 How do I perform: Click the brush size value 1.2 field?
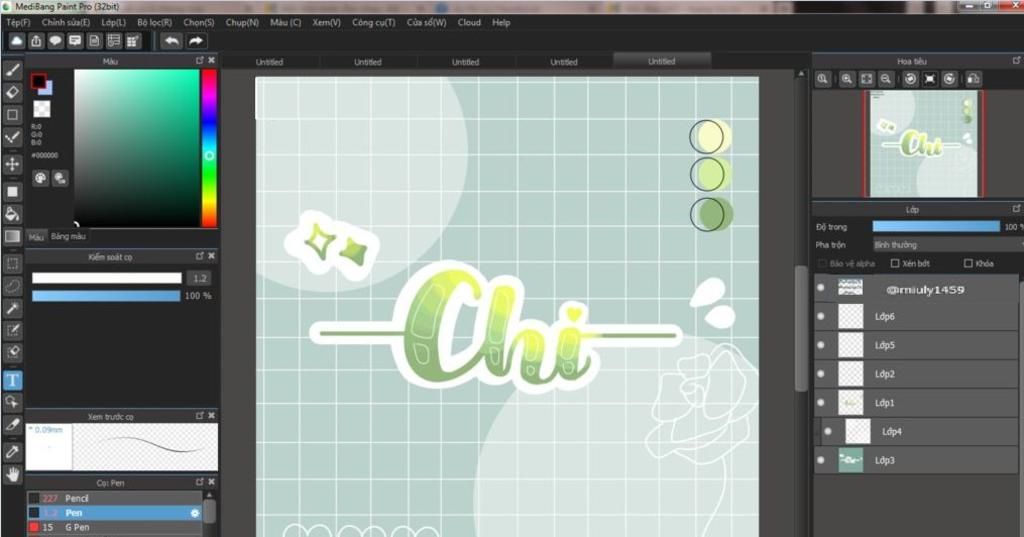[x=200, y=278]
